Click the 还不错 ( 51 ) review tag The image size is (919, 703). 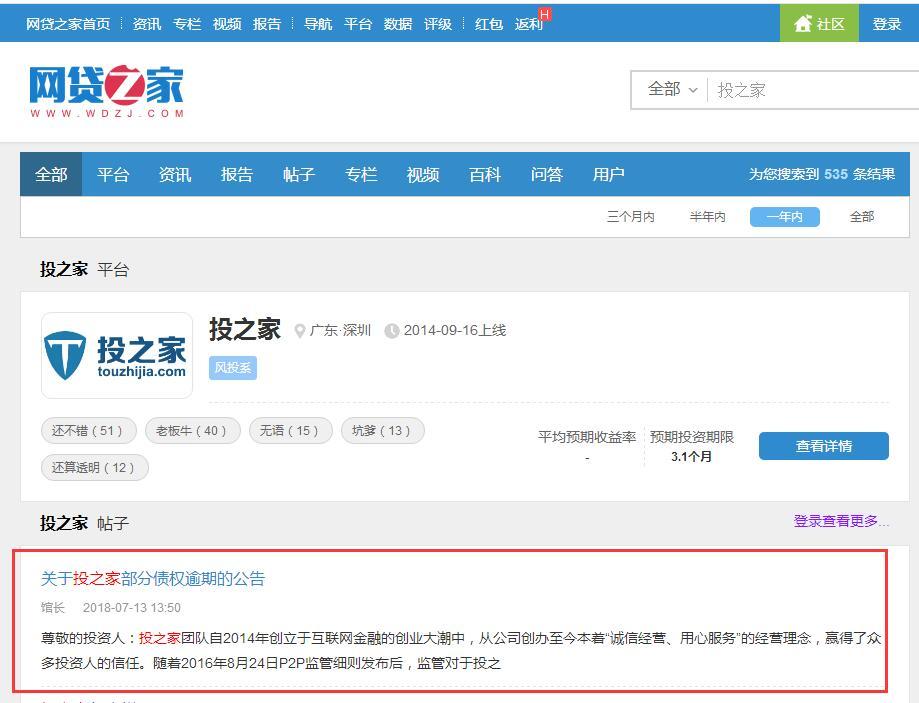[89, 431]
